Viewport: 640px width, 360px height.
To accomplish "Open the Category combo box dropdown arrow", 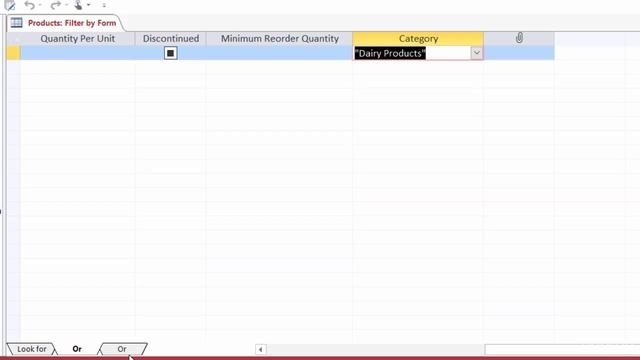I will pyautogui.click(x=476, y=53).
